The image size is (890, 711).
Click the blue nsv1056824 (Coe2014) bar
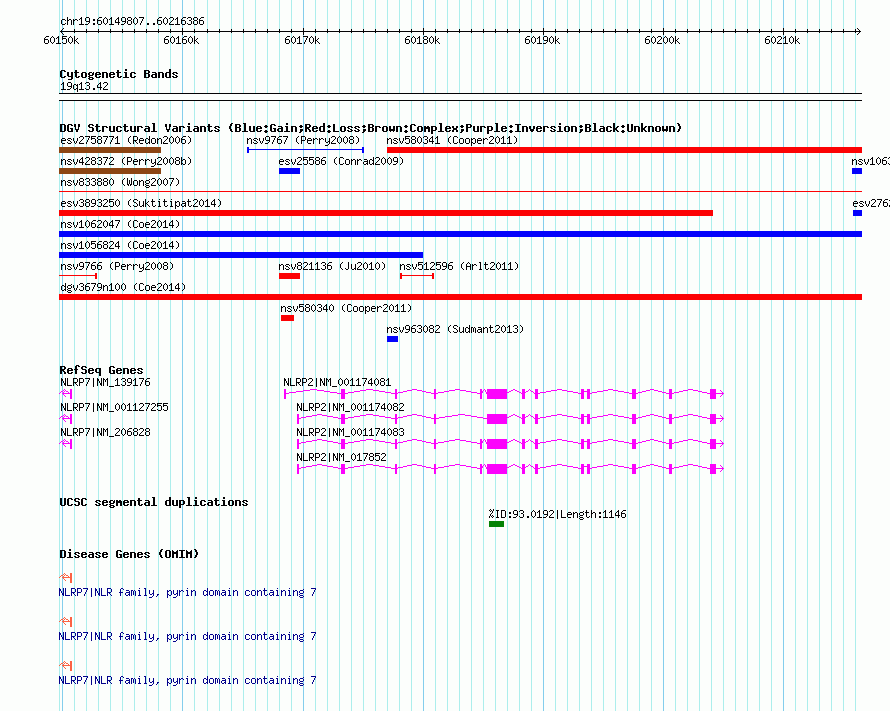pos(241,255)
